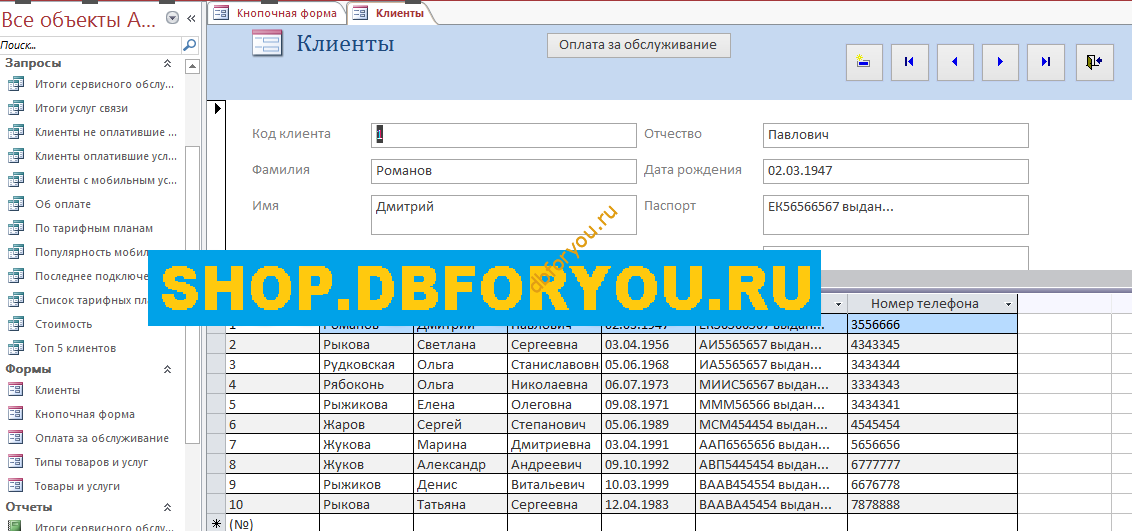Image resolution: width=1132 pixels, height=531 pixels.
Task: Click Паспорт field ЕК56566567
Action: pyautogui.click(x=895, y=215)
